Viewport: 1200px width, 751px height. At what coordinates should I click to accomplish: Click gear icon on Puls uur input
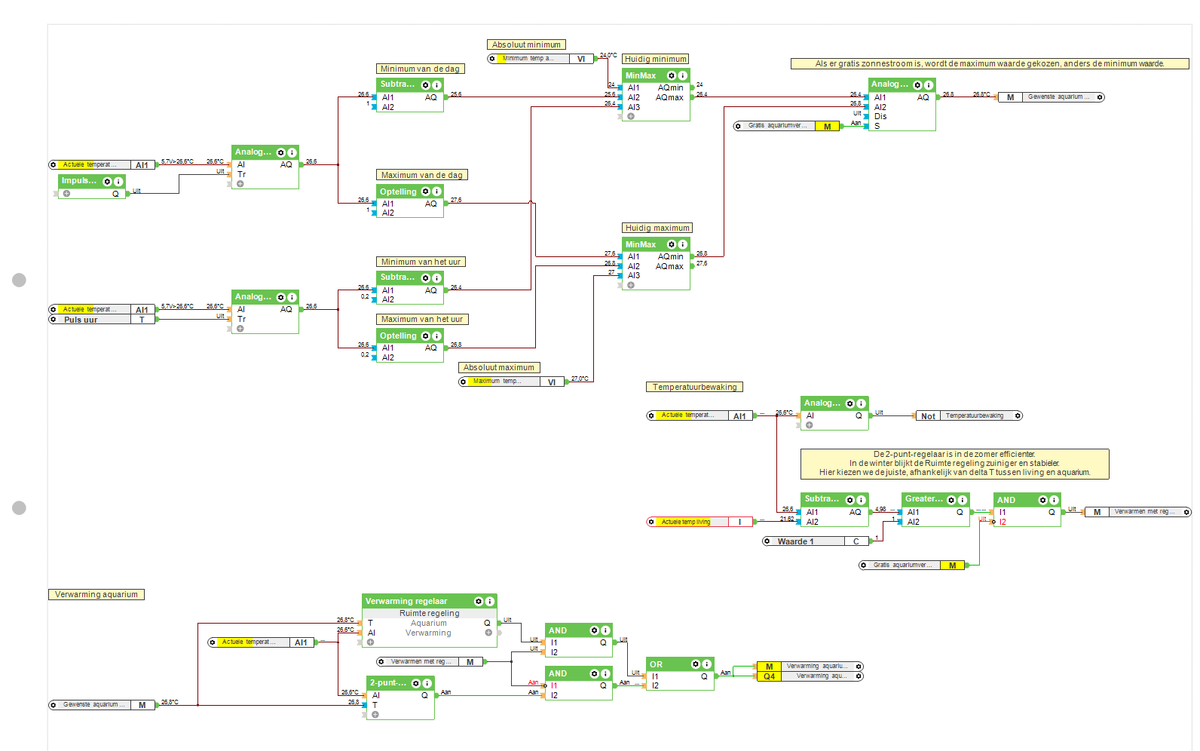54,320
